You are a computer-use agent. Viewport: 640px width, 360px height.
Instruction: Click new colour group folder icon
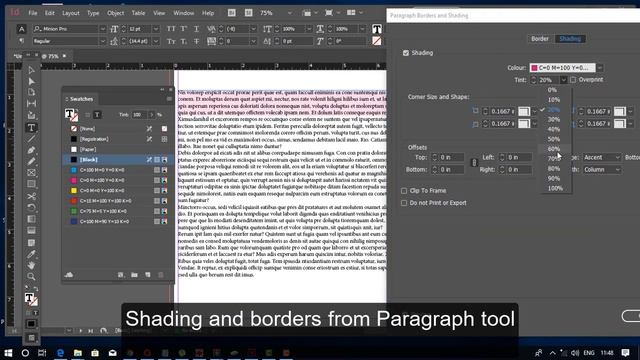[134, 275]
